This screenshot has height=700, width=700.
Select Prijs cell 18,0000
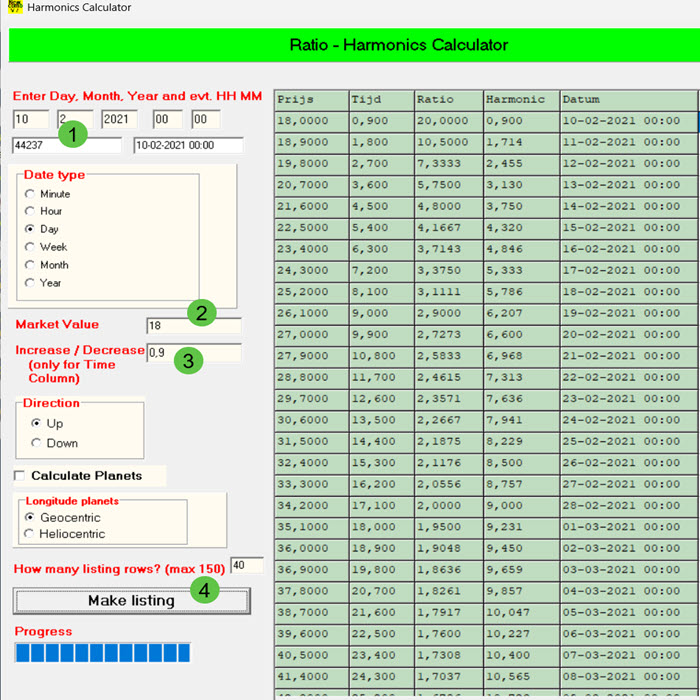point(312,121)
